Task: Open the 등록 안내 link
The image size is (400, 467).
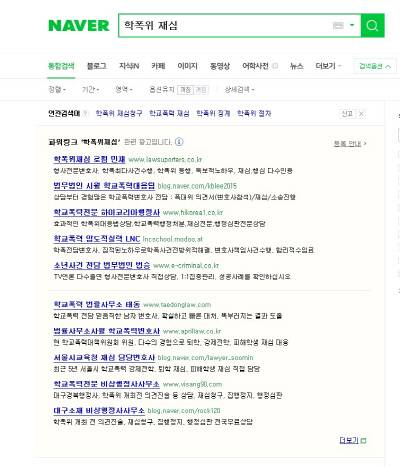Action: click(x=350, y=143)
